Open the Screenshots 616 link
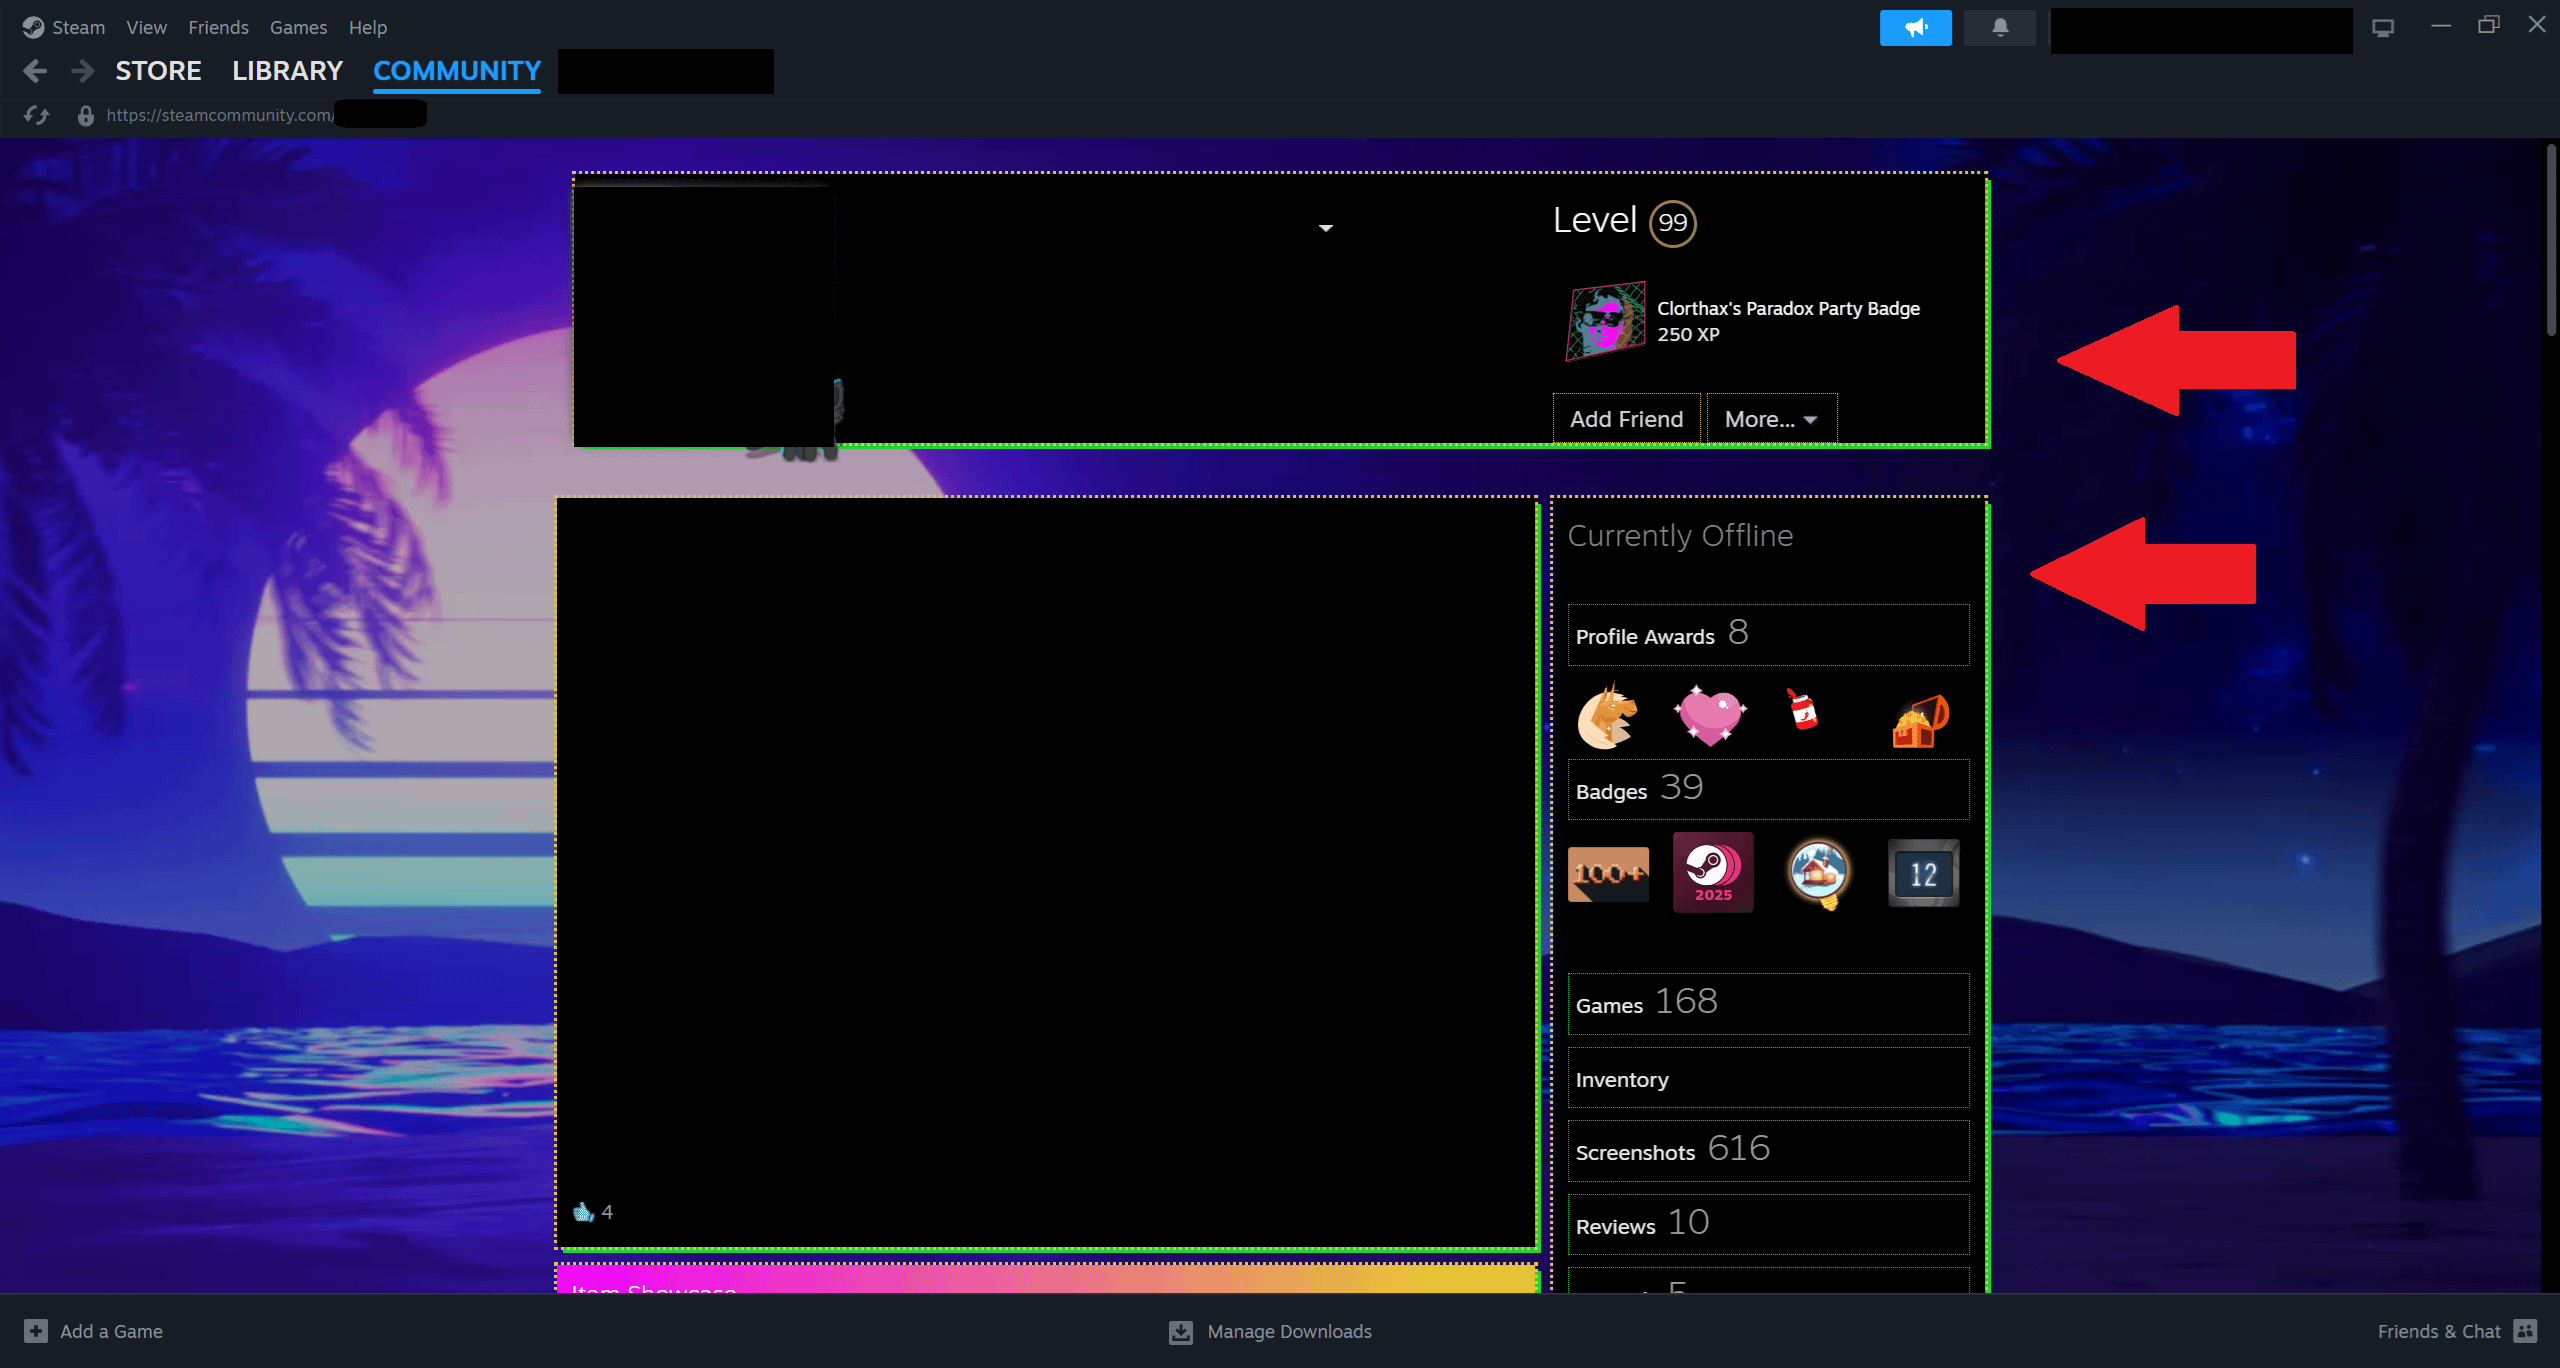The width and height of the screenshot is (2560, 1368). [1672, 1151]
